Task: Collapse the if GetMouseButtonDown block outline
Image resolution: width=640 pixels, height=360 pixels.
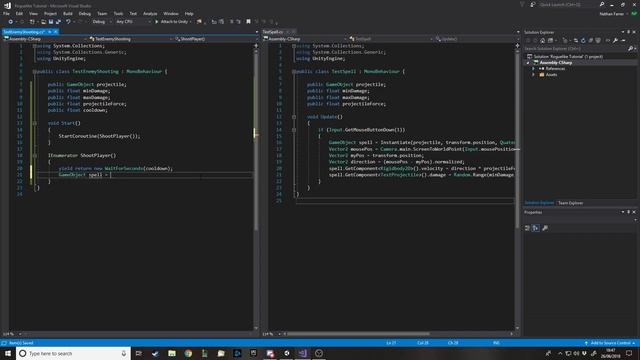Action: (294, 130)
